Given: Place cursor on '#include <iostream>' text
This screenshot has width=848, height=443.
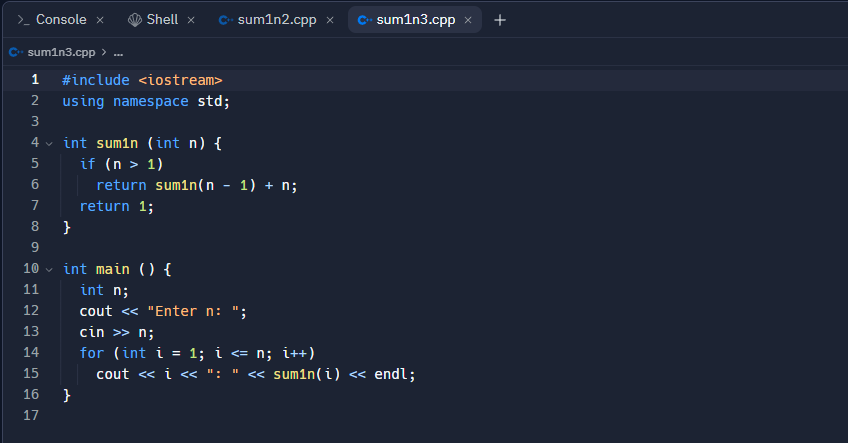Looking at the screenshot, I should click(142, 80).
